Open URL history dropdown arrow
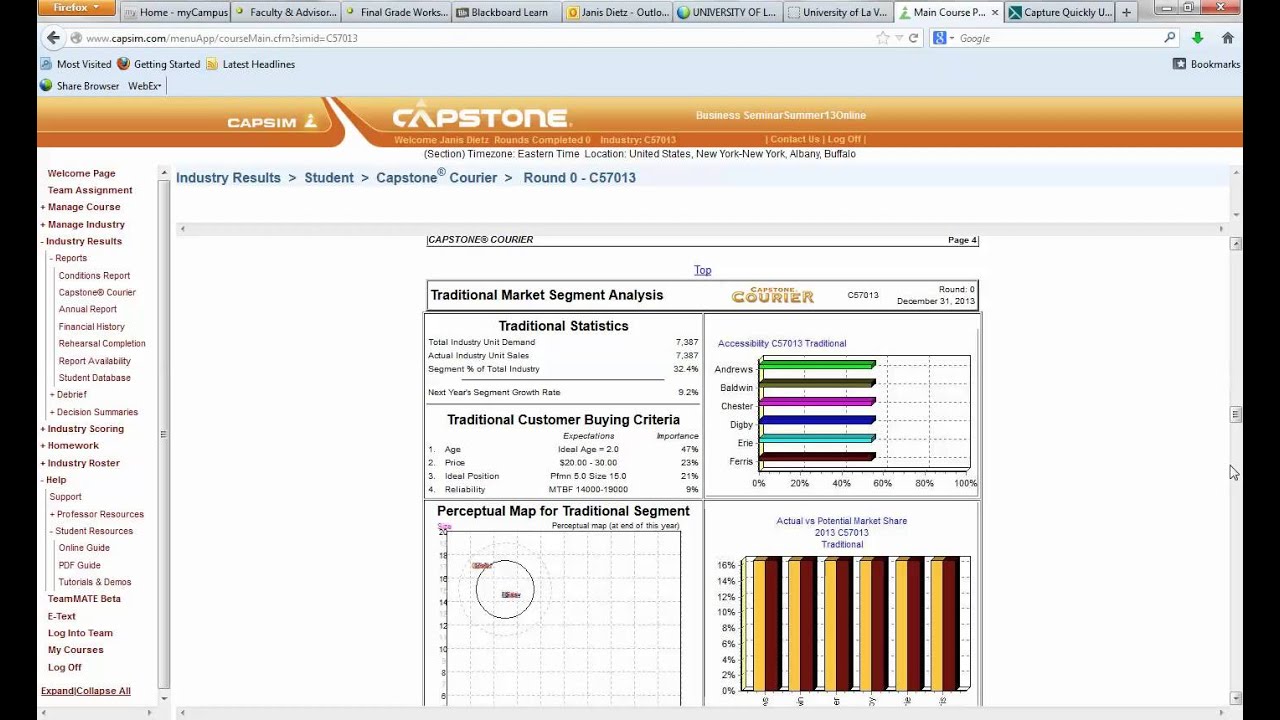The width and height of the screenshot is (1280, 720). click(898, 38)
